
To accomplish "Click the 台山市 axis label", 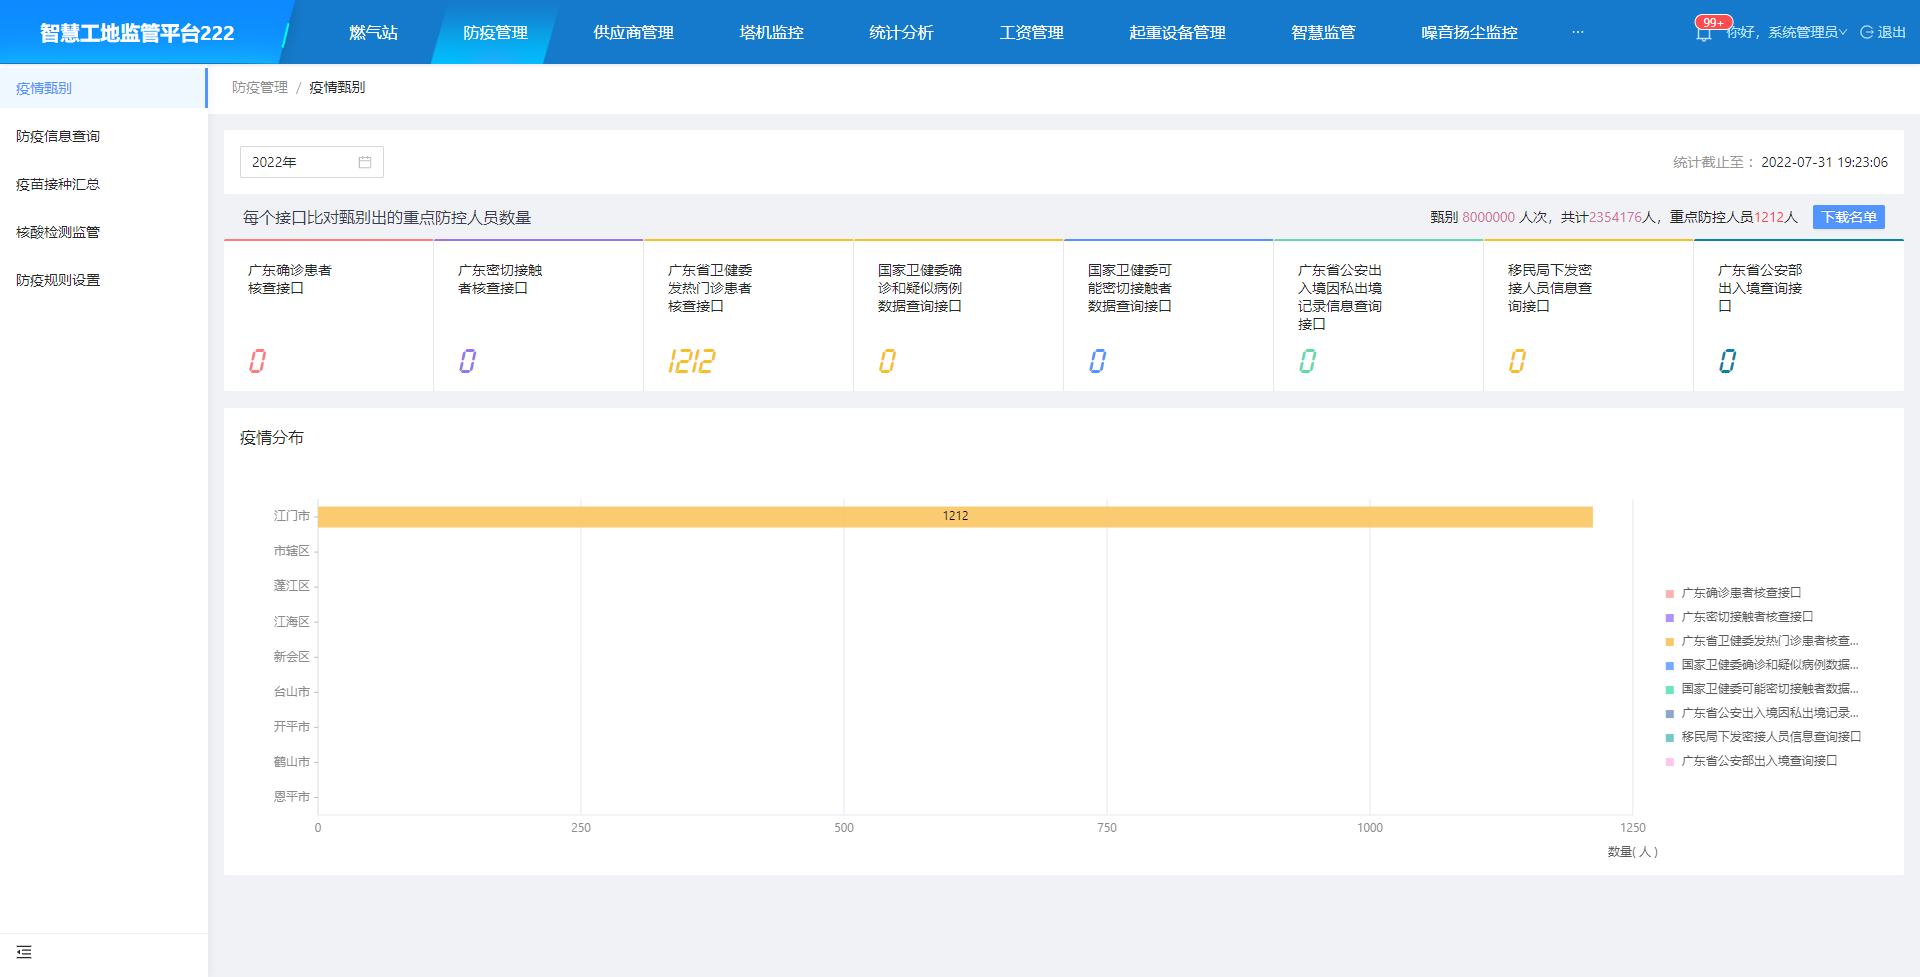I will click(x=291, y=691).
